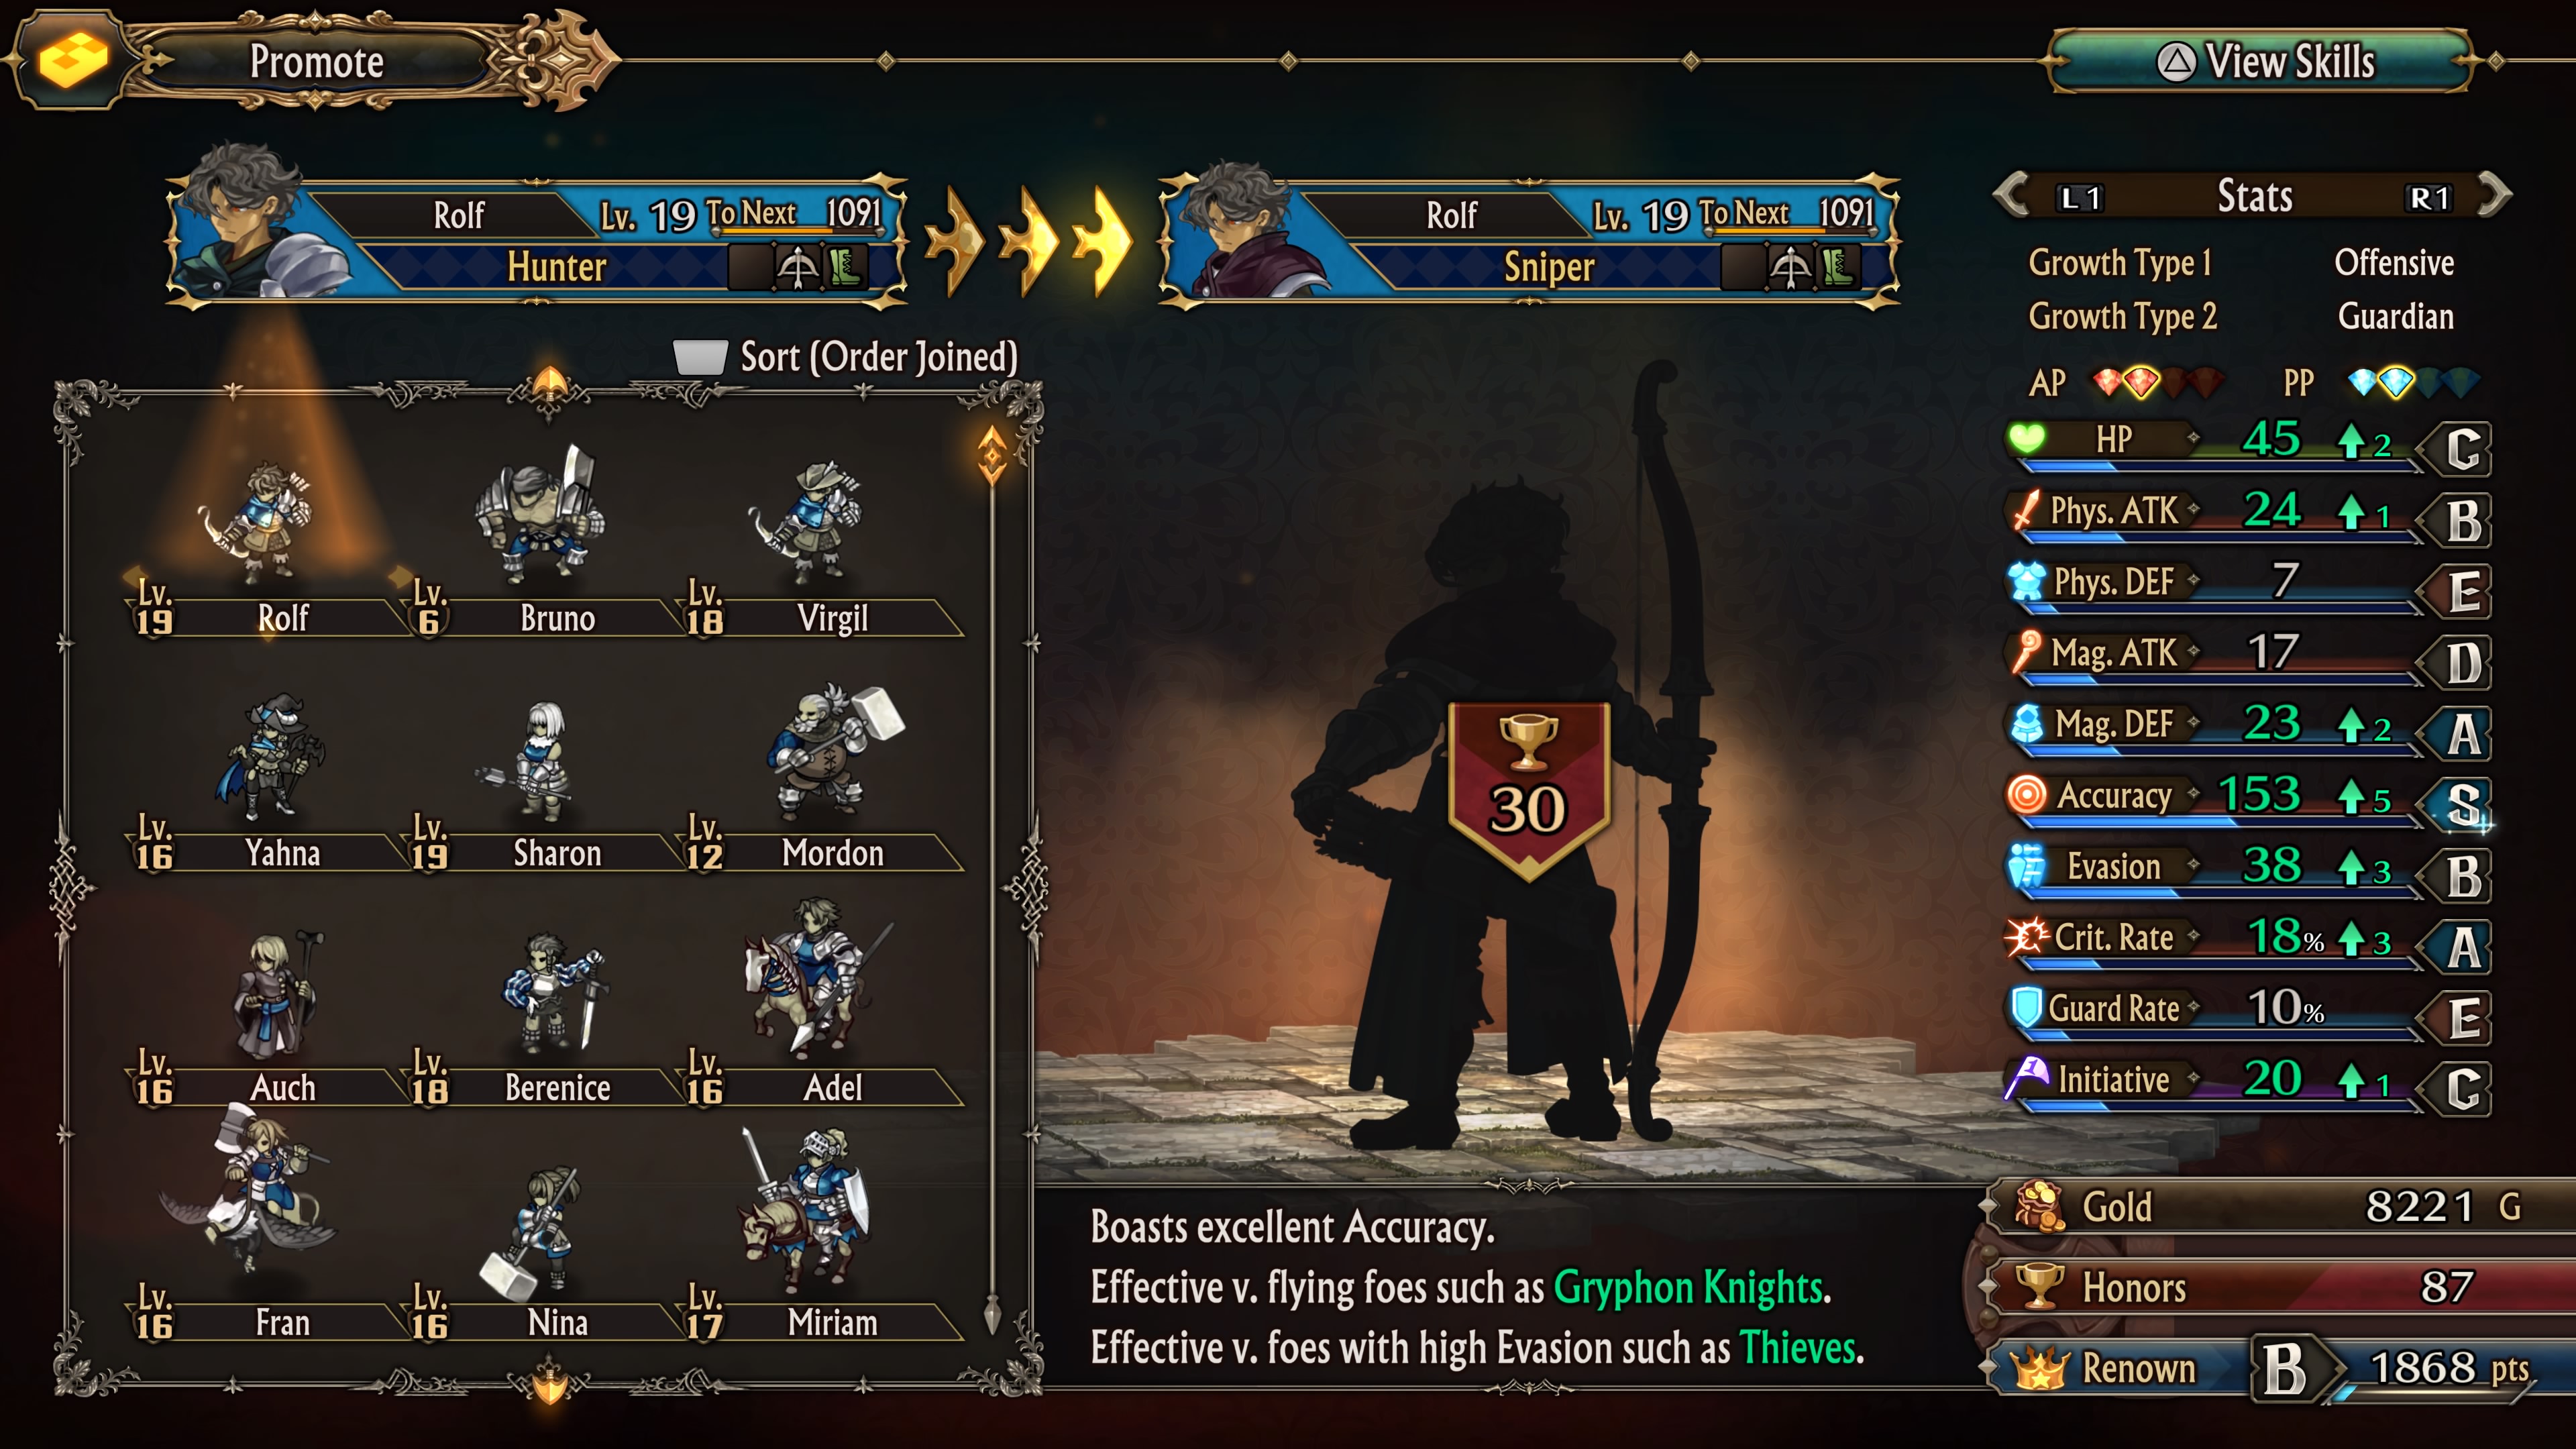This screenshot has width=2576, height=1449.
Task: Click the gold coin pile icon
Action: [x=2038, y=1205]
